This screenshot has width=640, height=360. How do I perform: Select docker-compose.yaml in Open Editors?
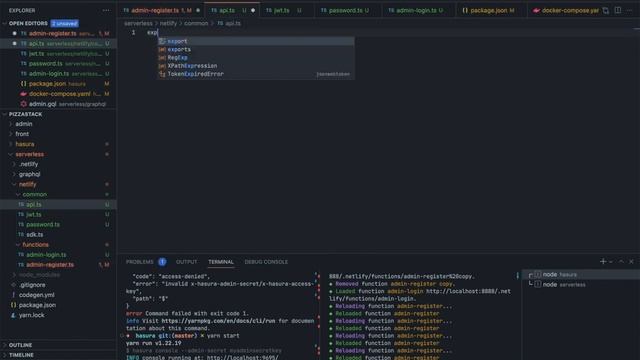coord(58,94)
